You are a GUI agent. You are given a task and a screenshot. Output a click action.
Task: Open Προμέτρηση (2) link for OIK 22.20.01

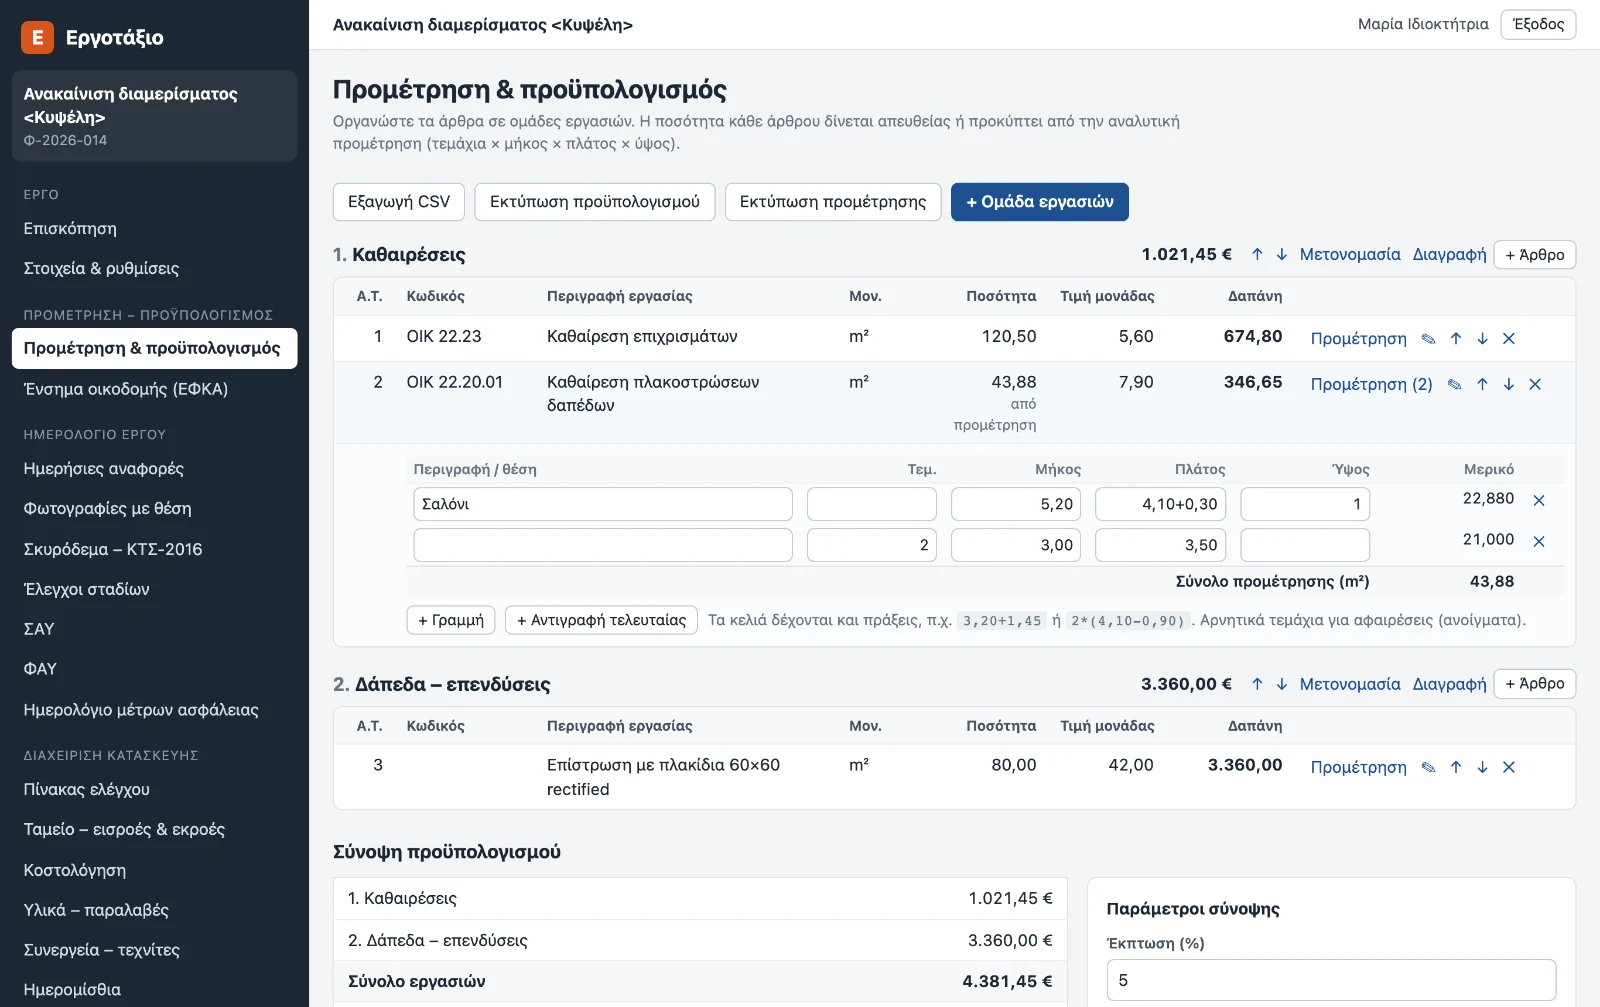pyautogui.click(x=1371, y=384)
